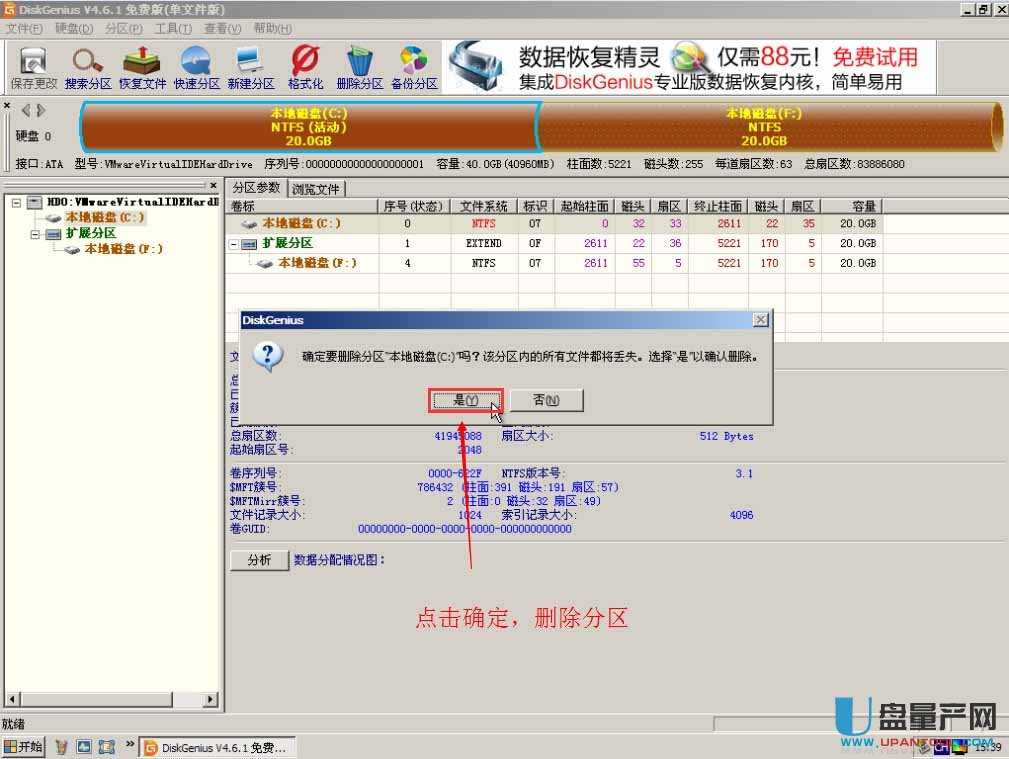The width and height of the screenshot is (1009, 759).
Task: Collapse the 扩展分区 node in left tree
Action: pyautogui.click(x=35, y=234)
